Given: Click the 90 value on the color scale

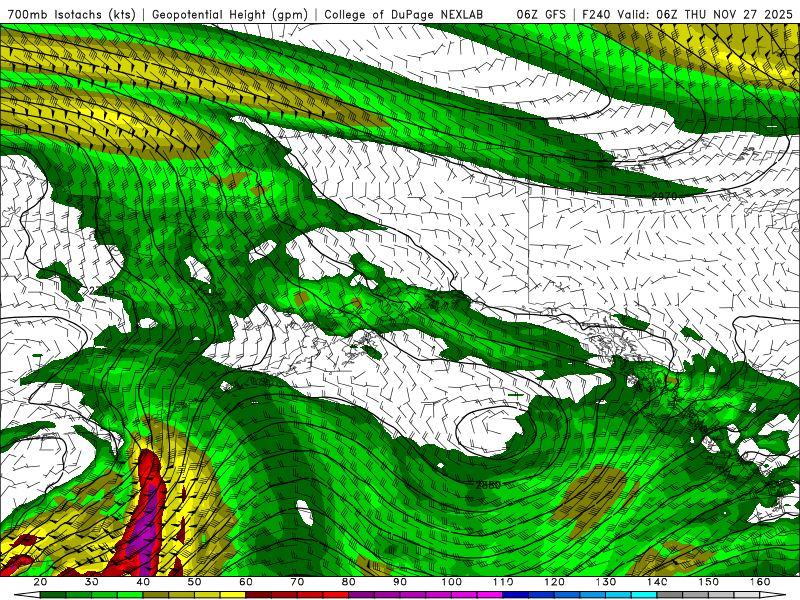Looking at the screenshot, I should tap(400, 582).
